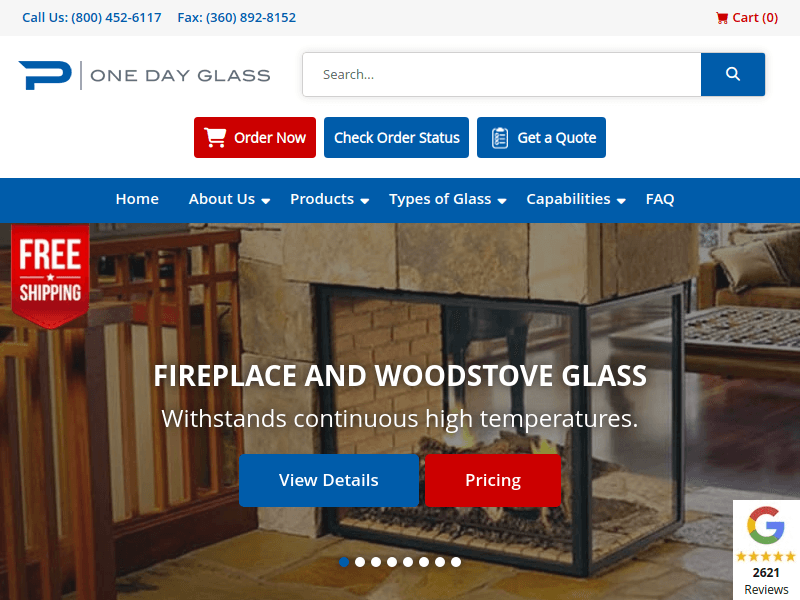Focus the Search text field
Screen dimensions: 800x600
[502, 74]
